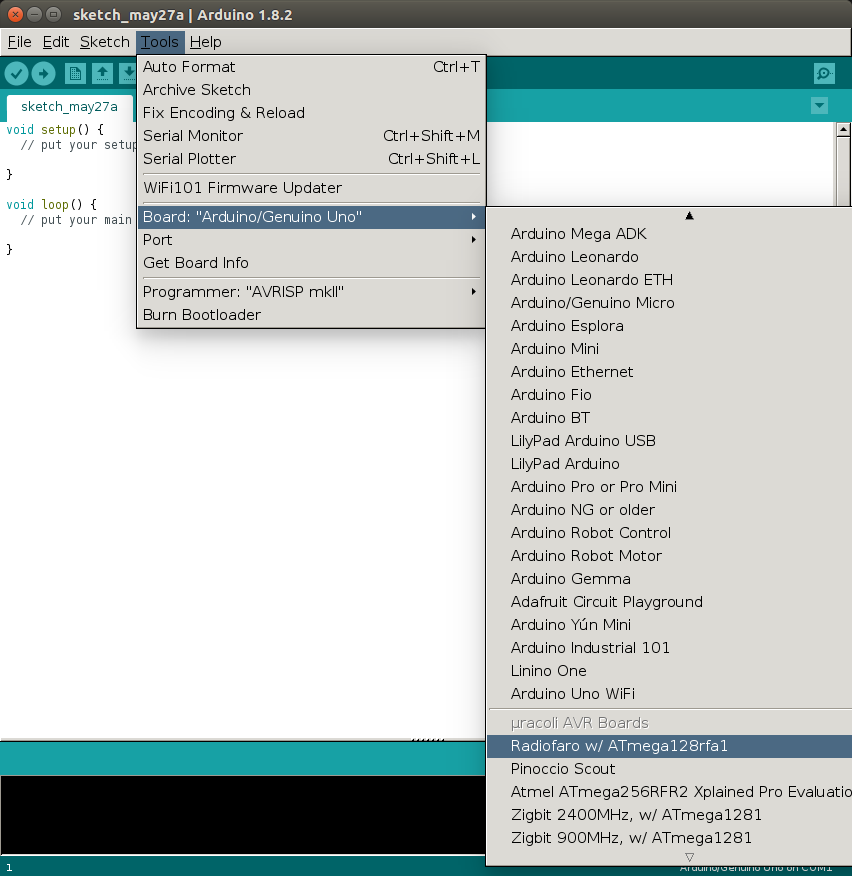Select Arduino Mega ADK board
The image size is (852, 876).
click(x=669, y=234)
